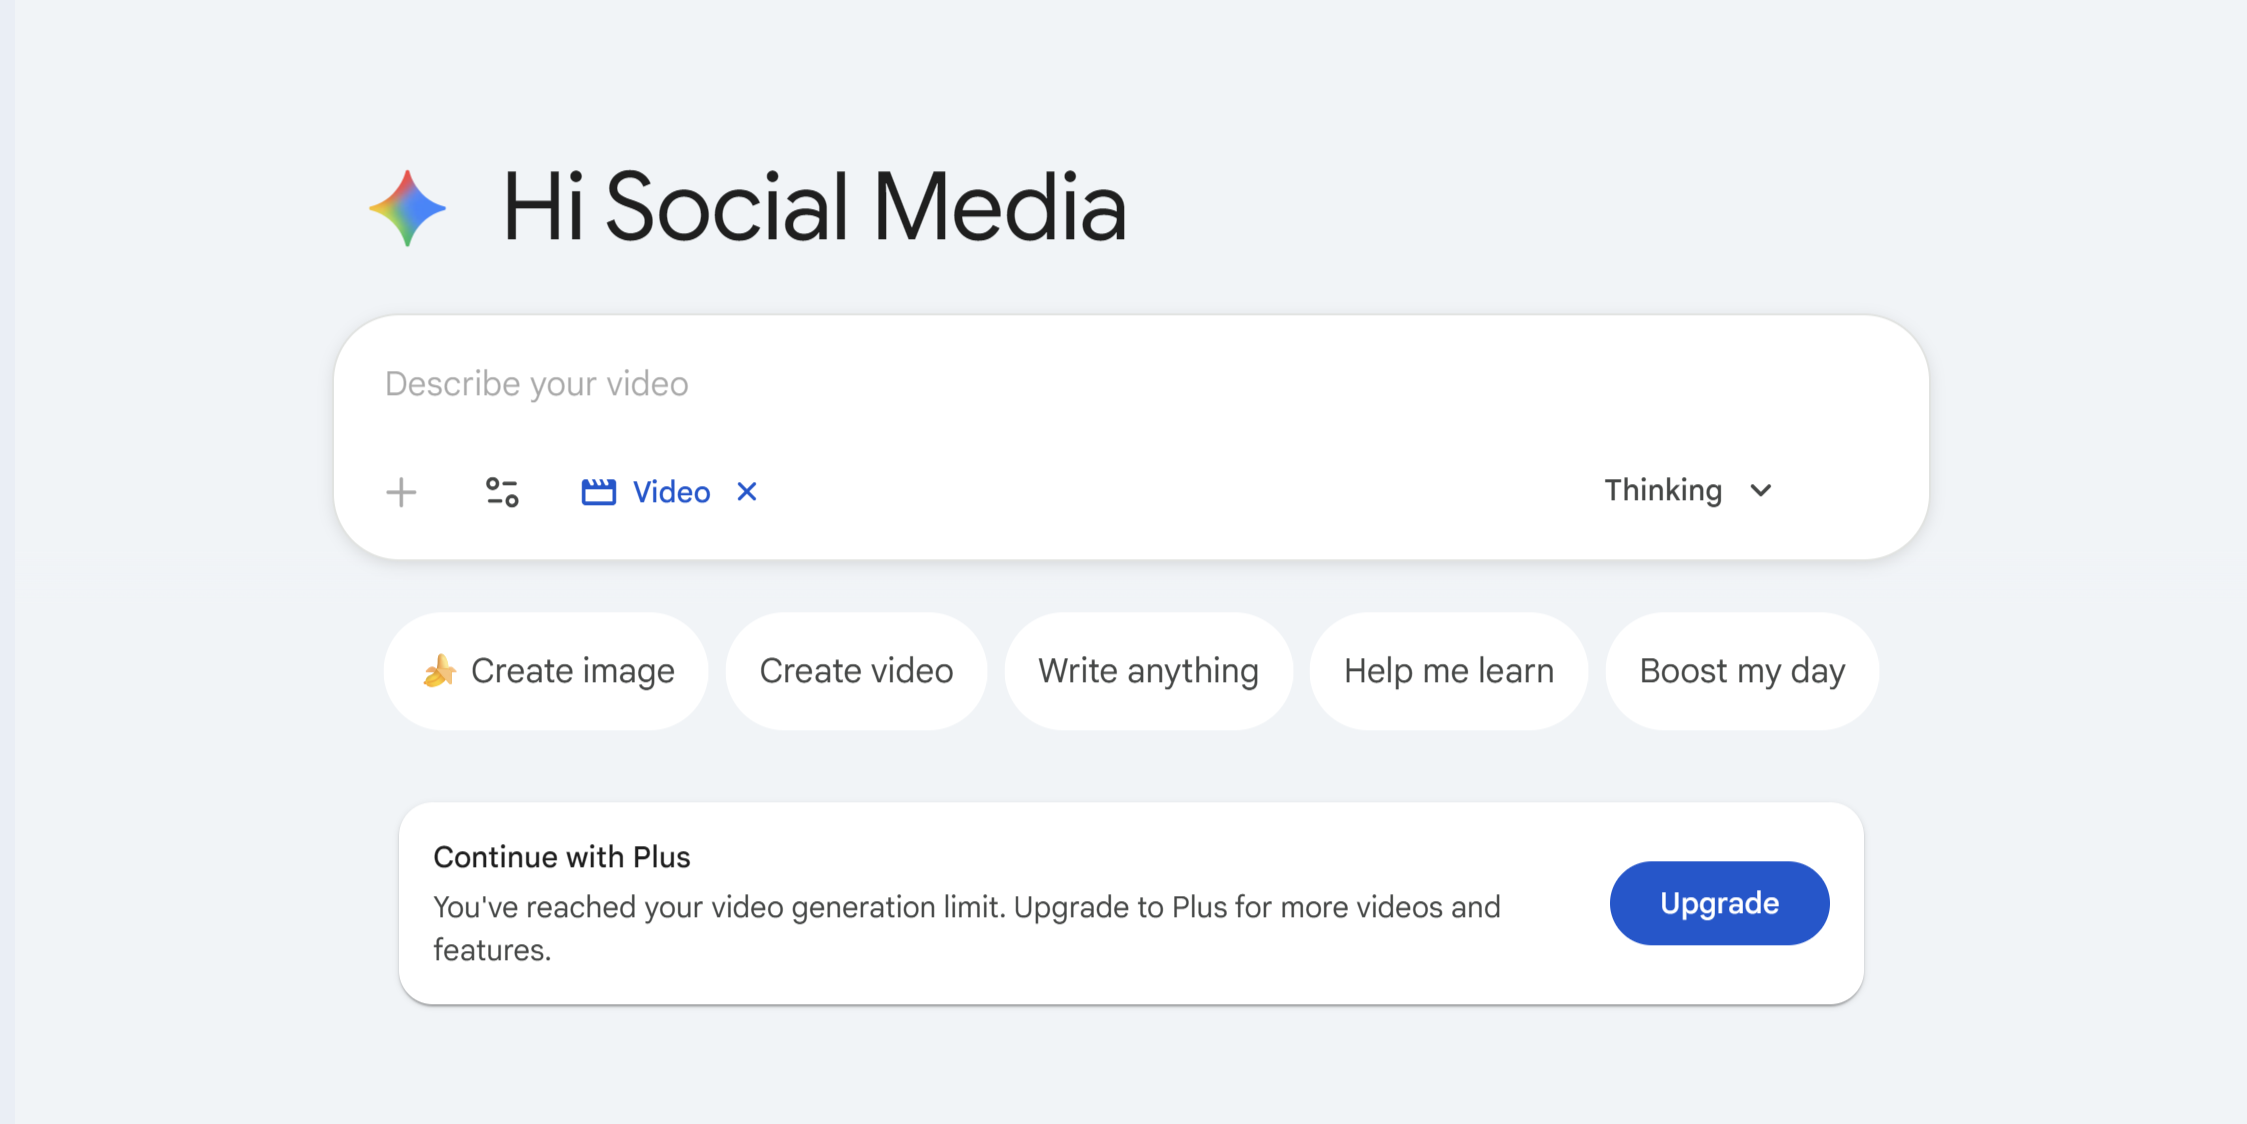
Task: Remove the Video tool with X
Action: coord(747,492)
